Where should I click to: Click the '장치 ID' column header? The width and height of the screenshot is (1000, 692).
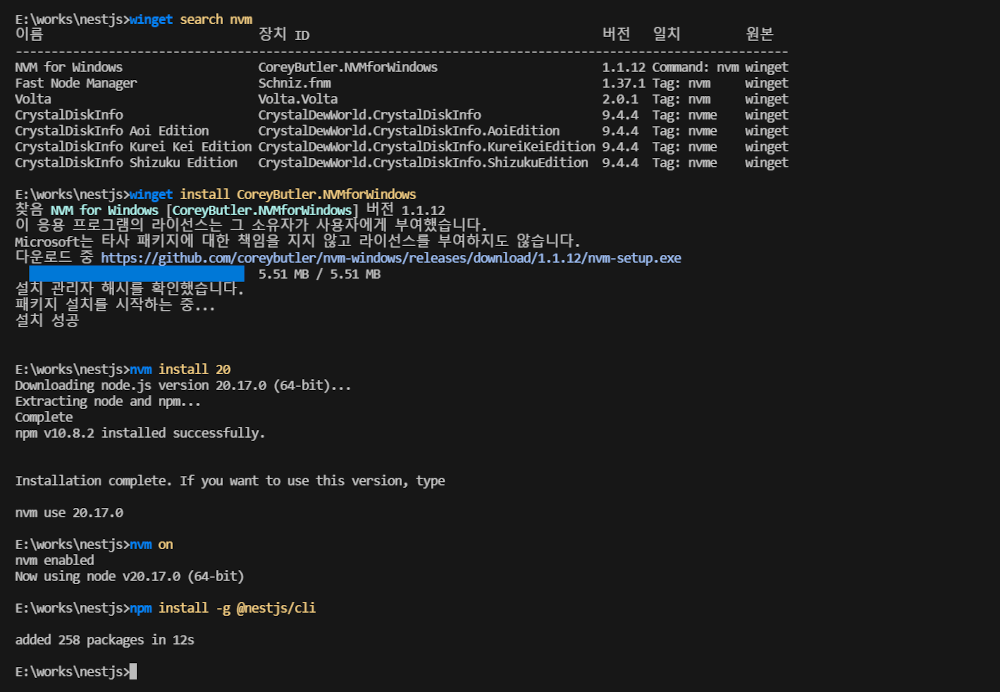284,34
